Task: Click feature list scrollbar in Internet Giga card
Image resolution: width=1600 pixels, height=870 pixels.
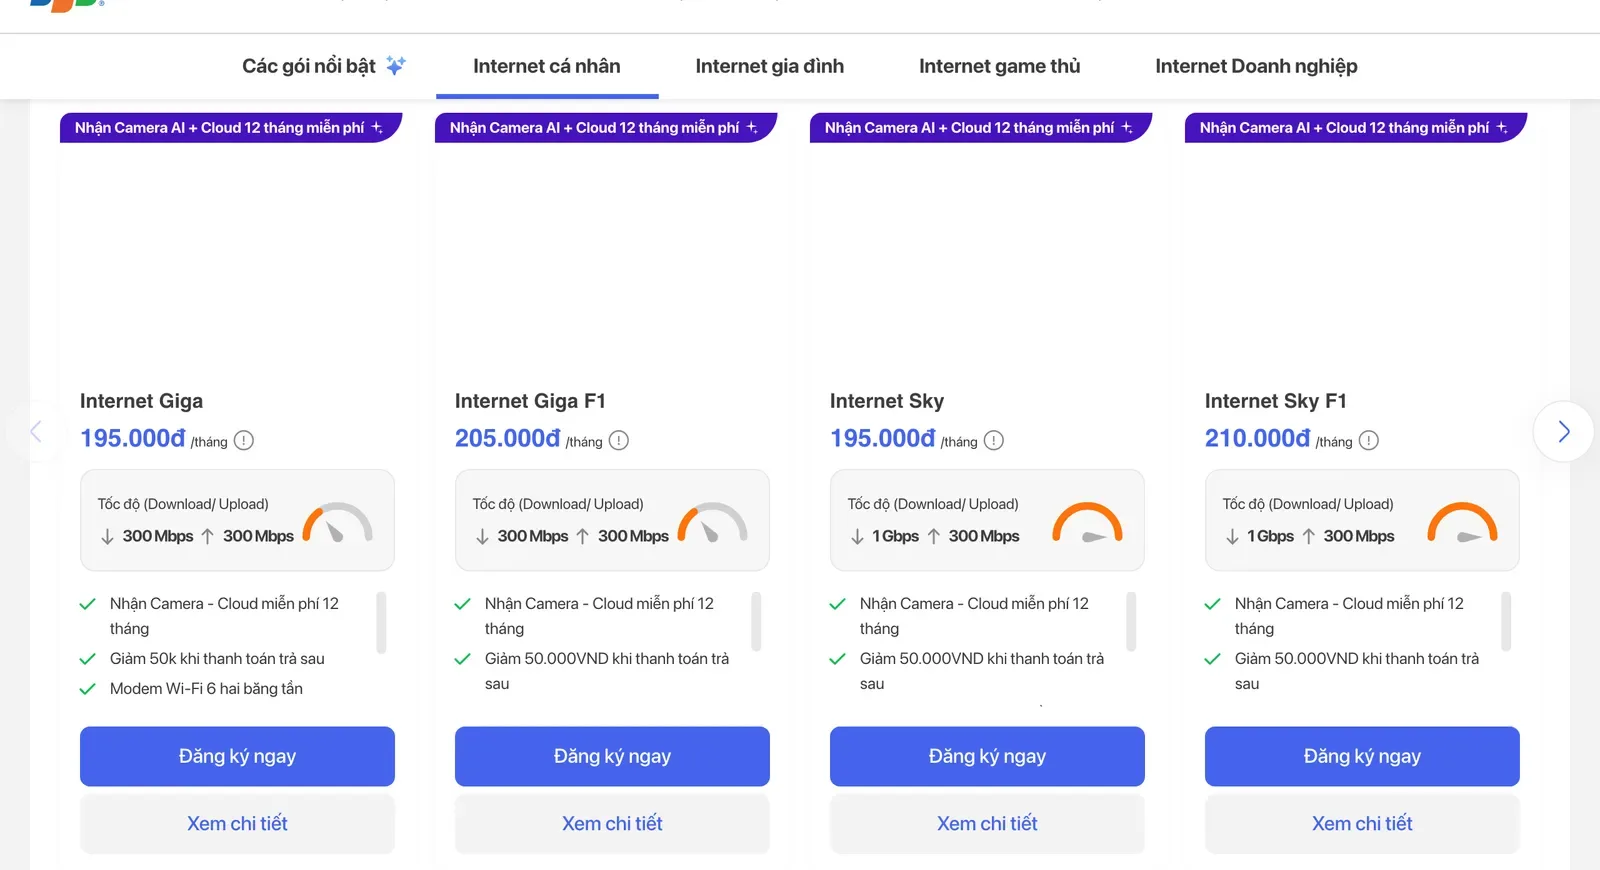Action: [381, 622]
